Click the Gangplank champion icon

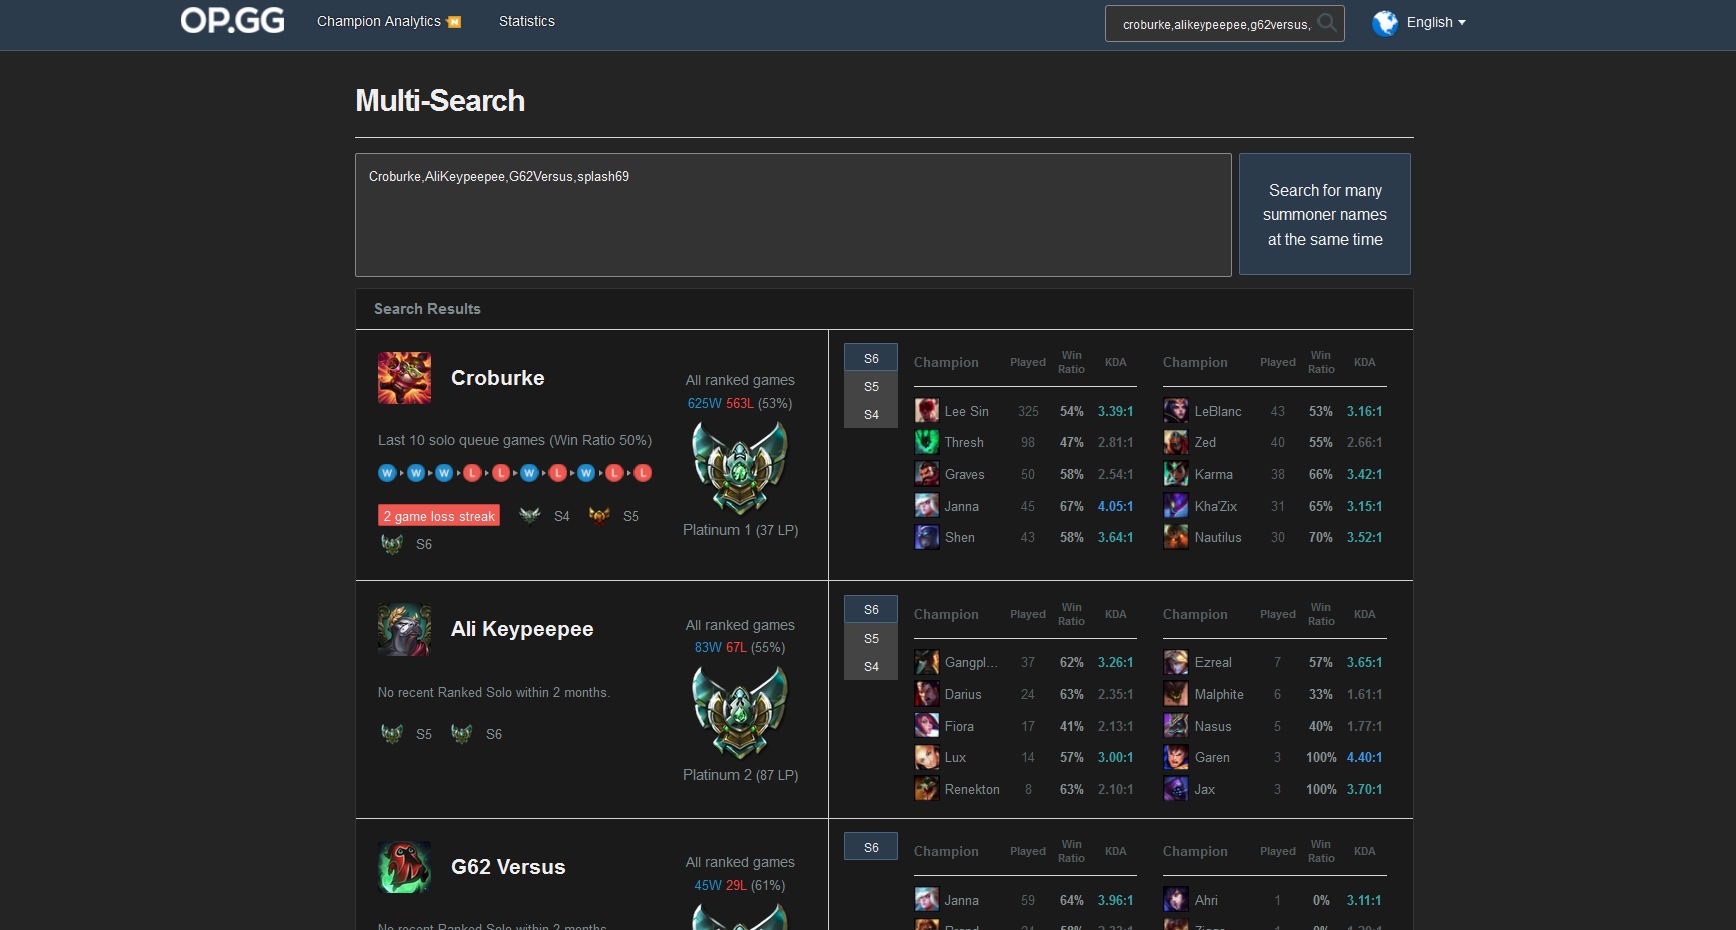click(x=927, y=662)
